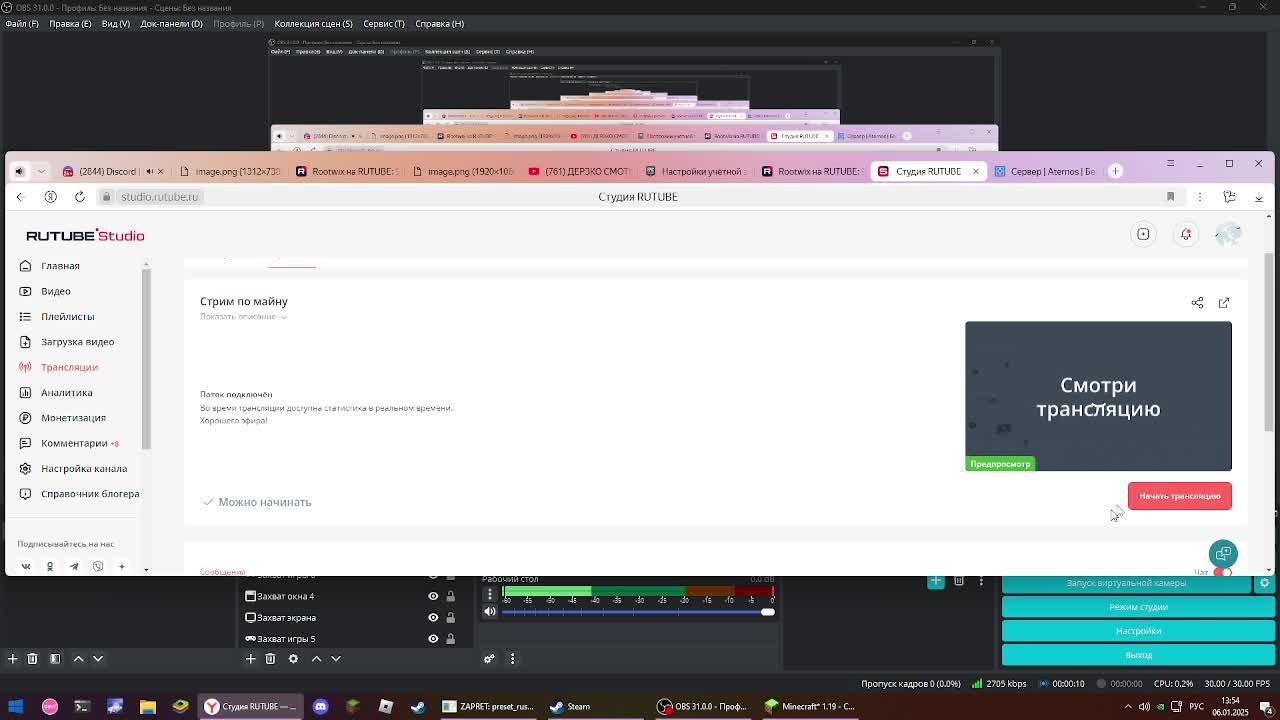1280x720 pixels.
Task: Open Настройка канала in the sidebar
Action: 84,468
